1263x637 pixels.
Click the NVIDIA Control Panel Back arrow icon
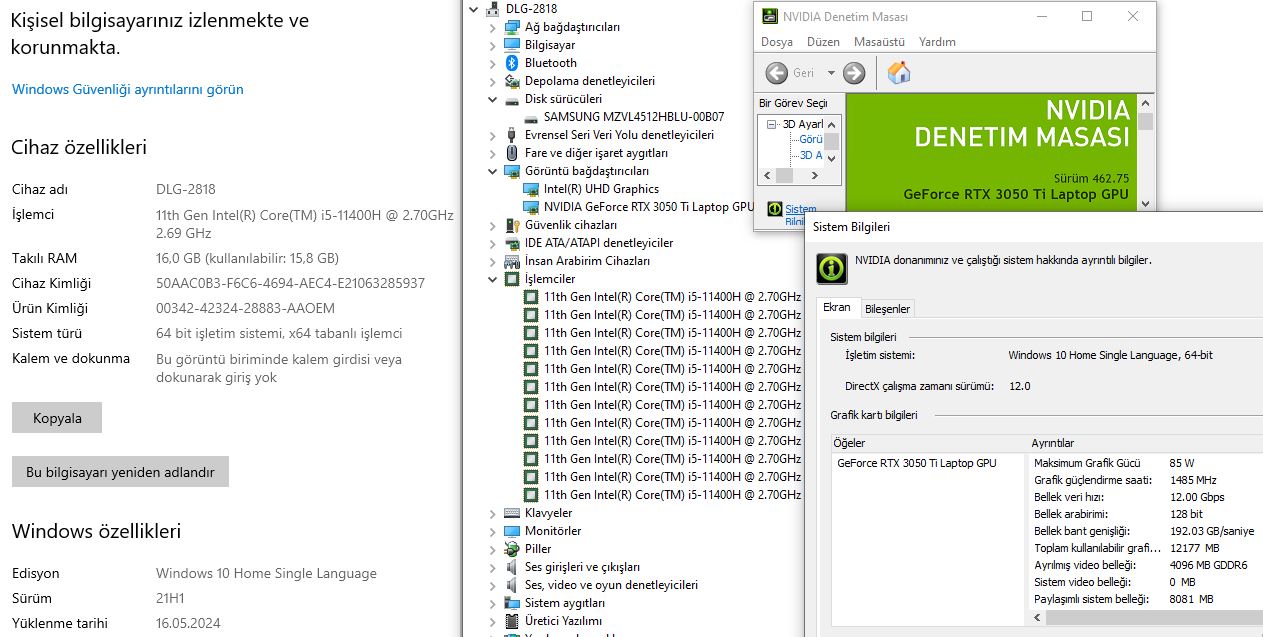coord(777,73)
